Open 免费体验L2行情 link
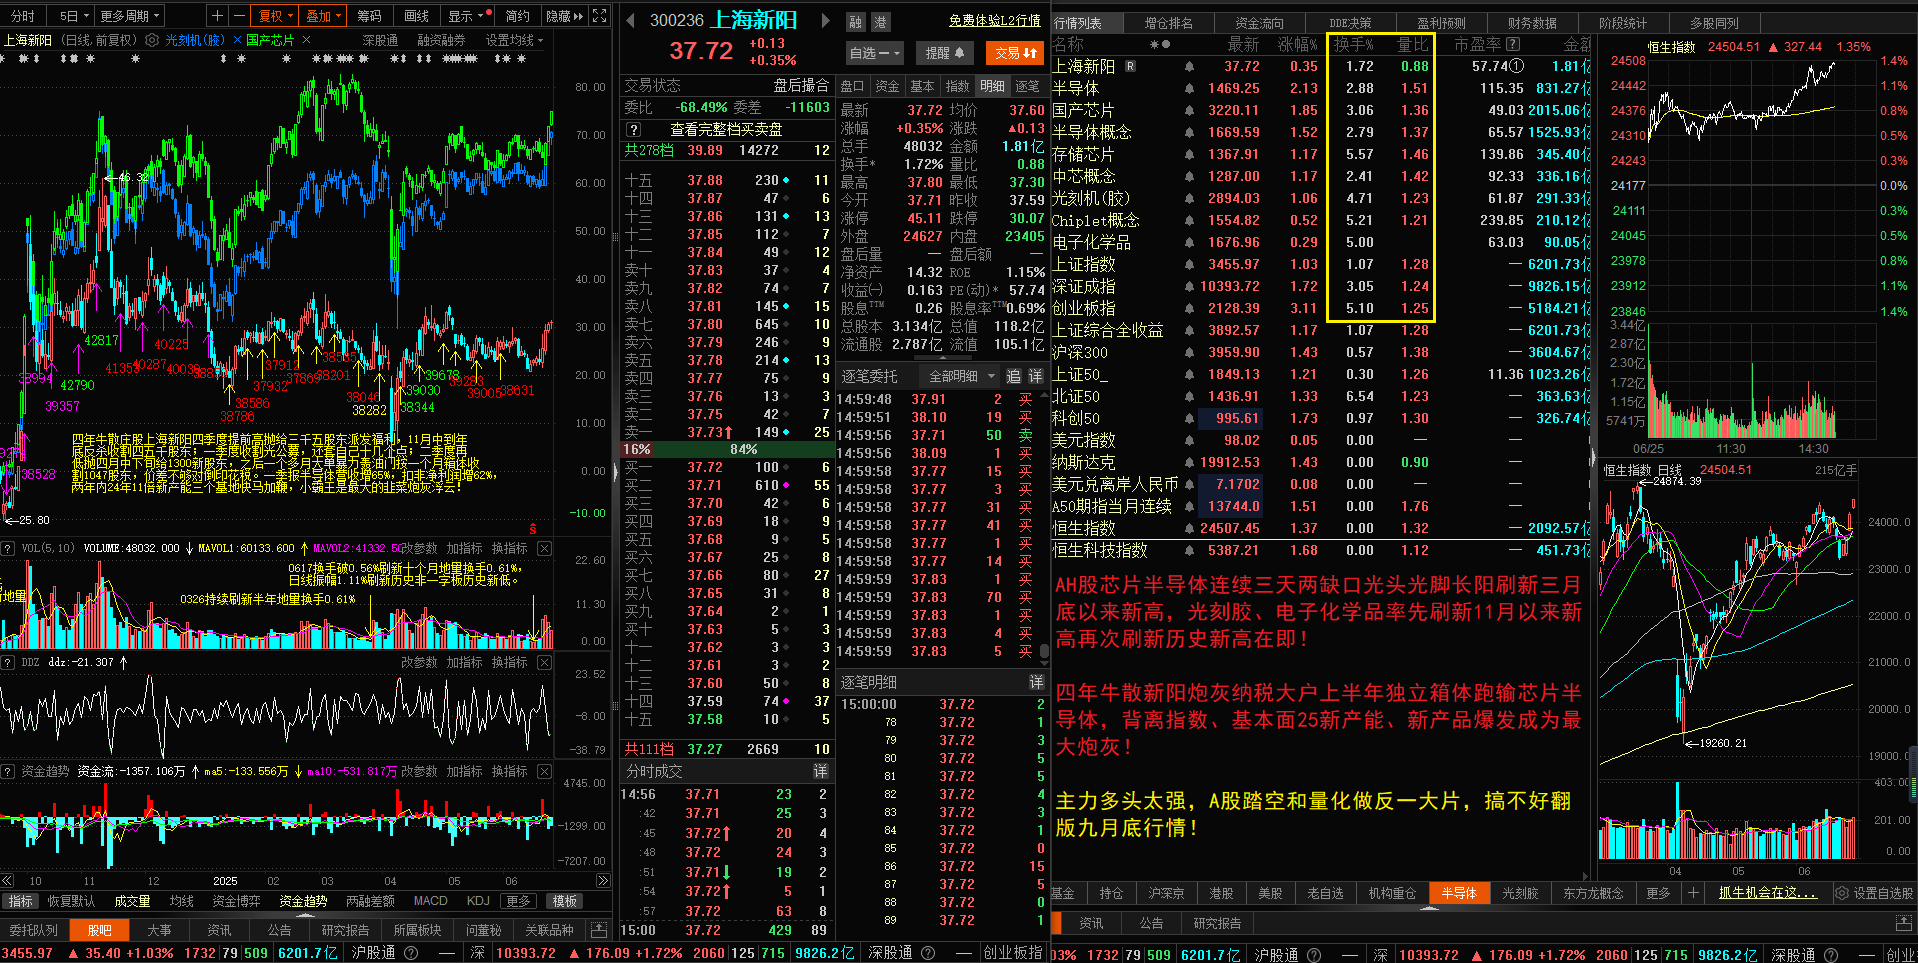The height and width of the screenshot is (963, 1918). point(994,20)
